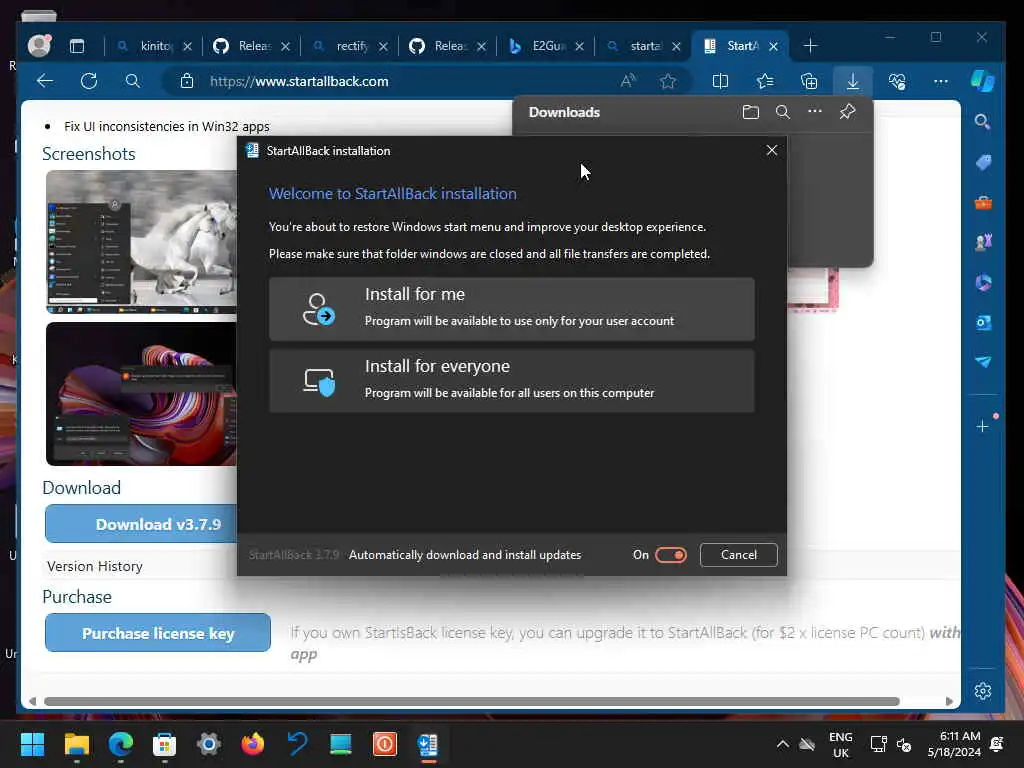Add sidebar app with plus icon
This screenshot has width=1024, height=768.
982,426
